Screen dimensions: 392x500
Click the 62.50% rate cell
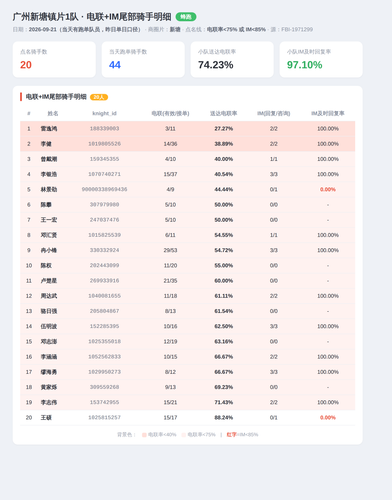223,326
